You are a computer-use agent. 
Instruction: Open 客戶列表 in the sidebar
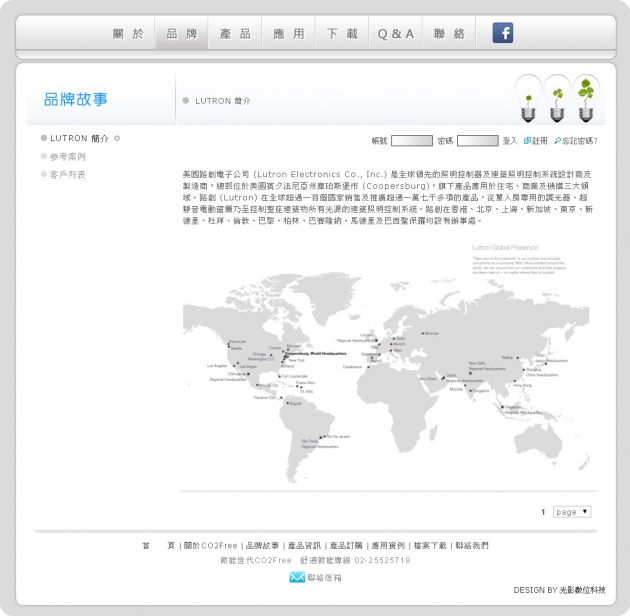point(67,175)
